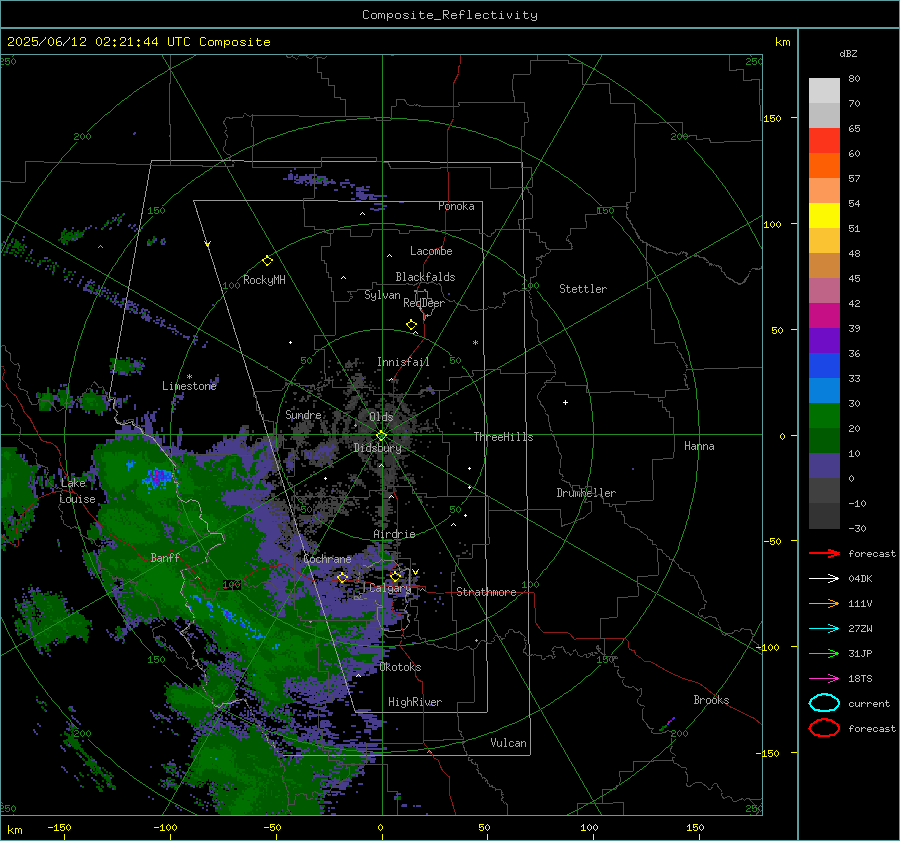
Task: Click the magenta 18TS arrow legend icon
Action: (824, 679)
